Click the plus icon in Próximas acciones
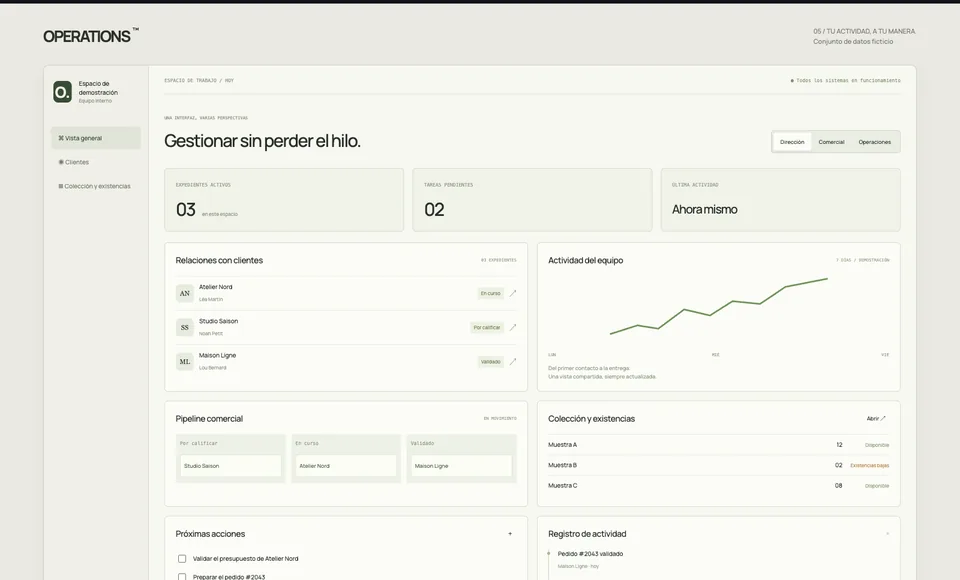The height and width of the screenshot is (580, 960). (510, 534)
